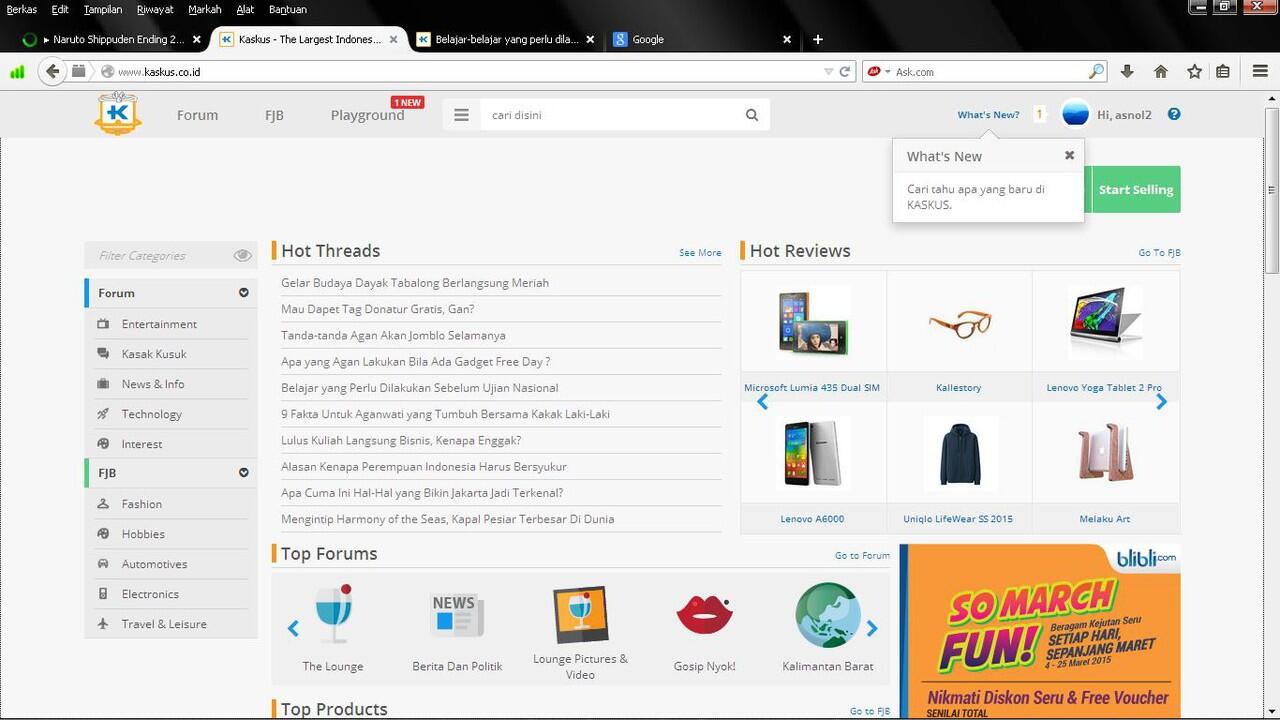This screenshot has width=1280, height=720.
Task: Click the Start Selling button
Action: point(1136,189)
